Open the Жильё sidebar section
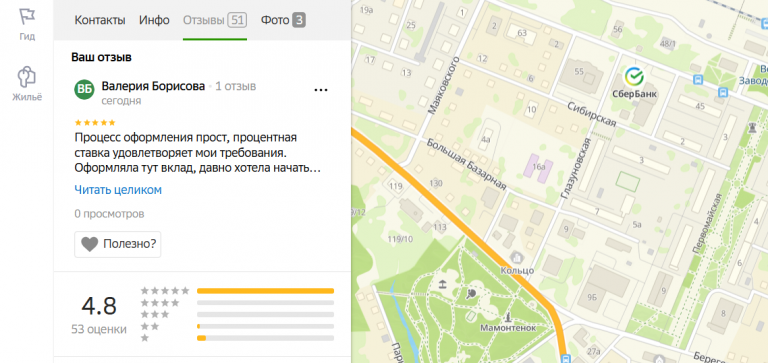The image size is (768, 363). [27, 84]
